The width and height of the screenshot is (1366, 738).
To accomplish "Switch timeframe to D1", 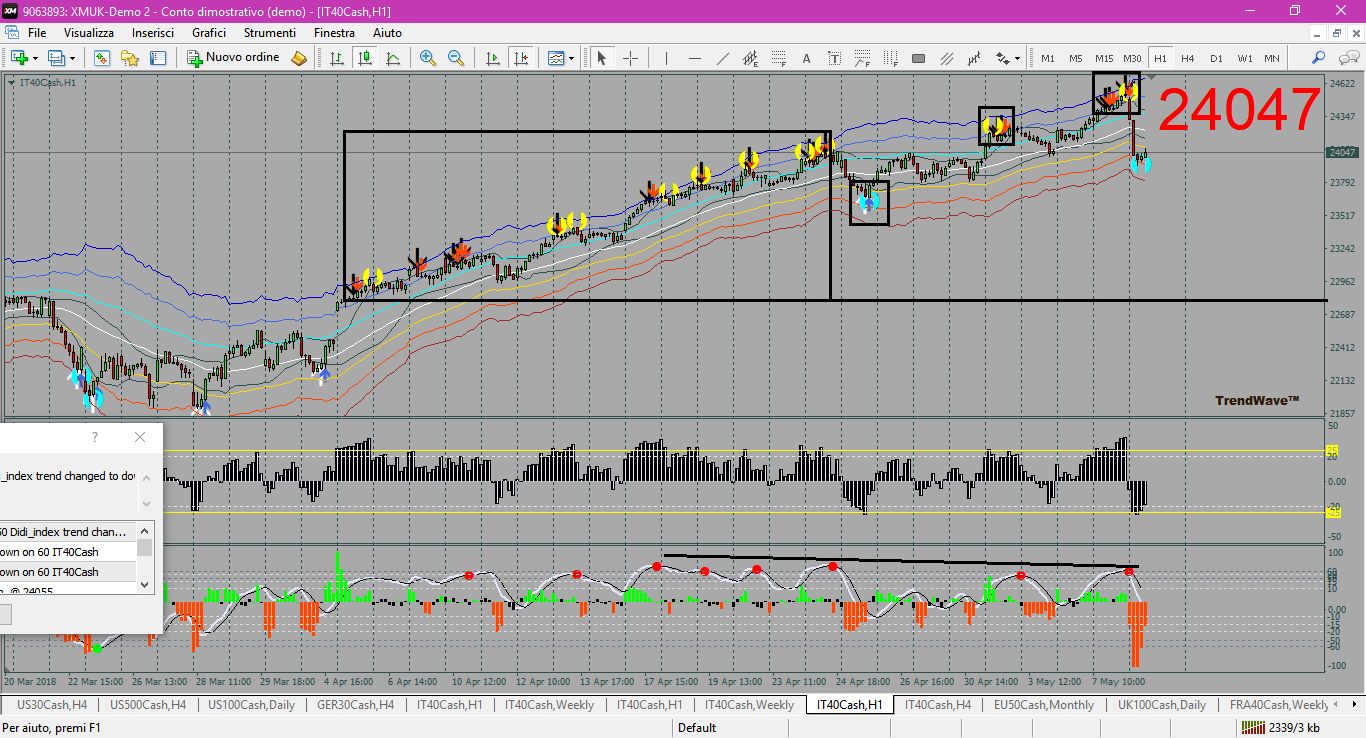I will (x=1216, y=58).
